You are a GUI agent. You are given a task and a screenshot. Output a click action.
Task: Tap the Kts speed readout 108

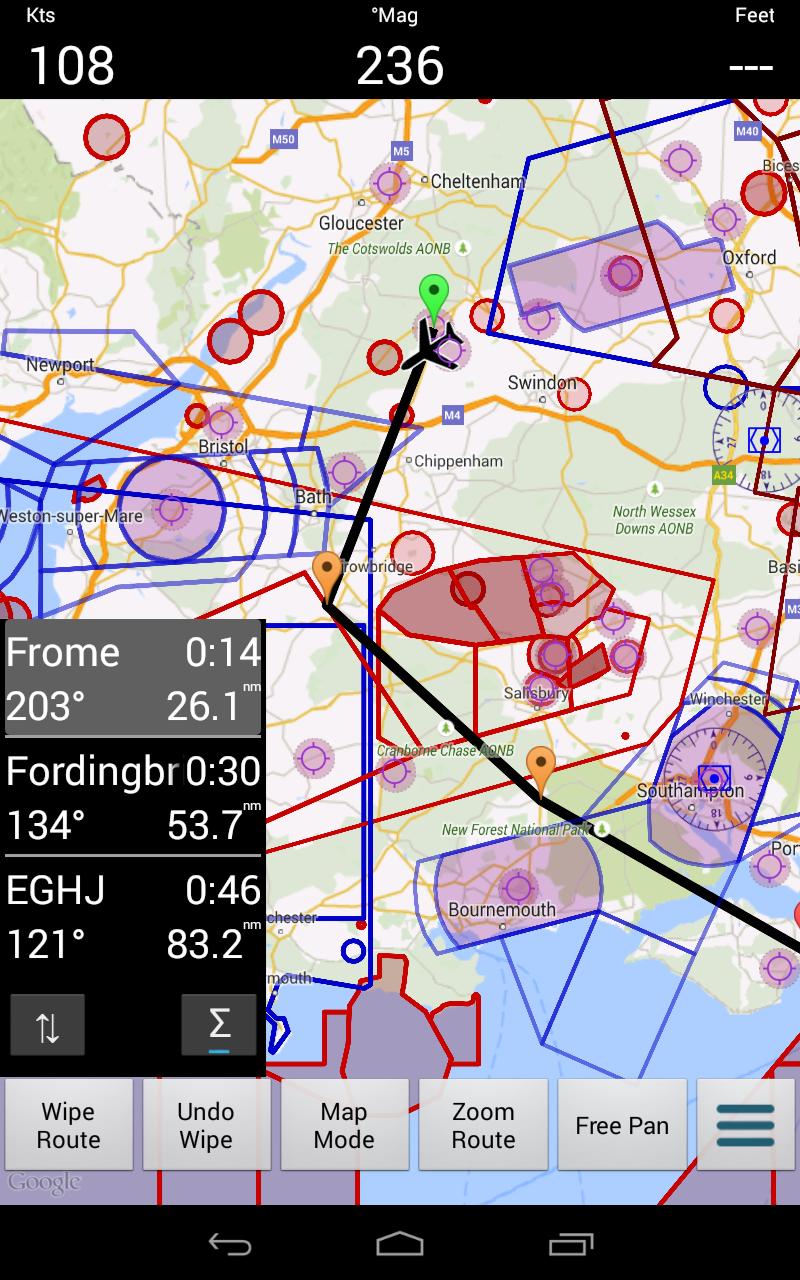(x=71, y=66)
